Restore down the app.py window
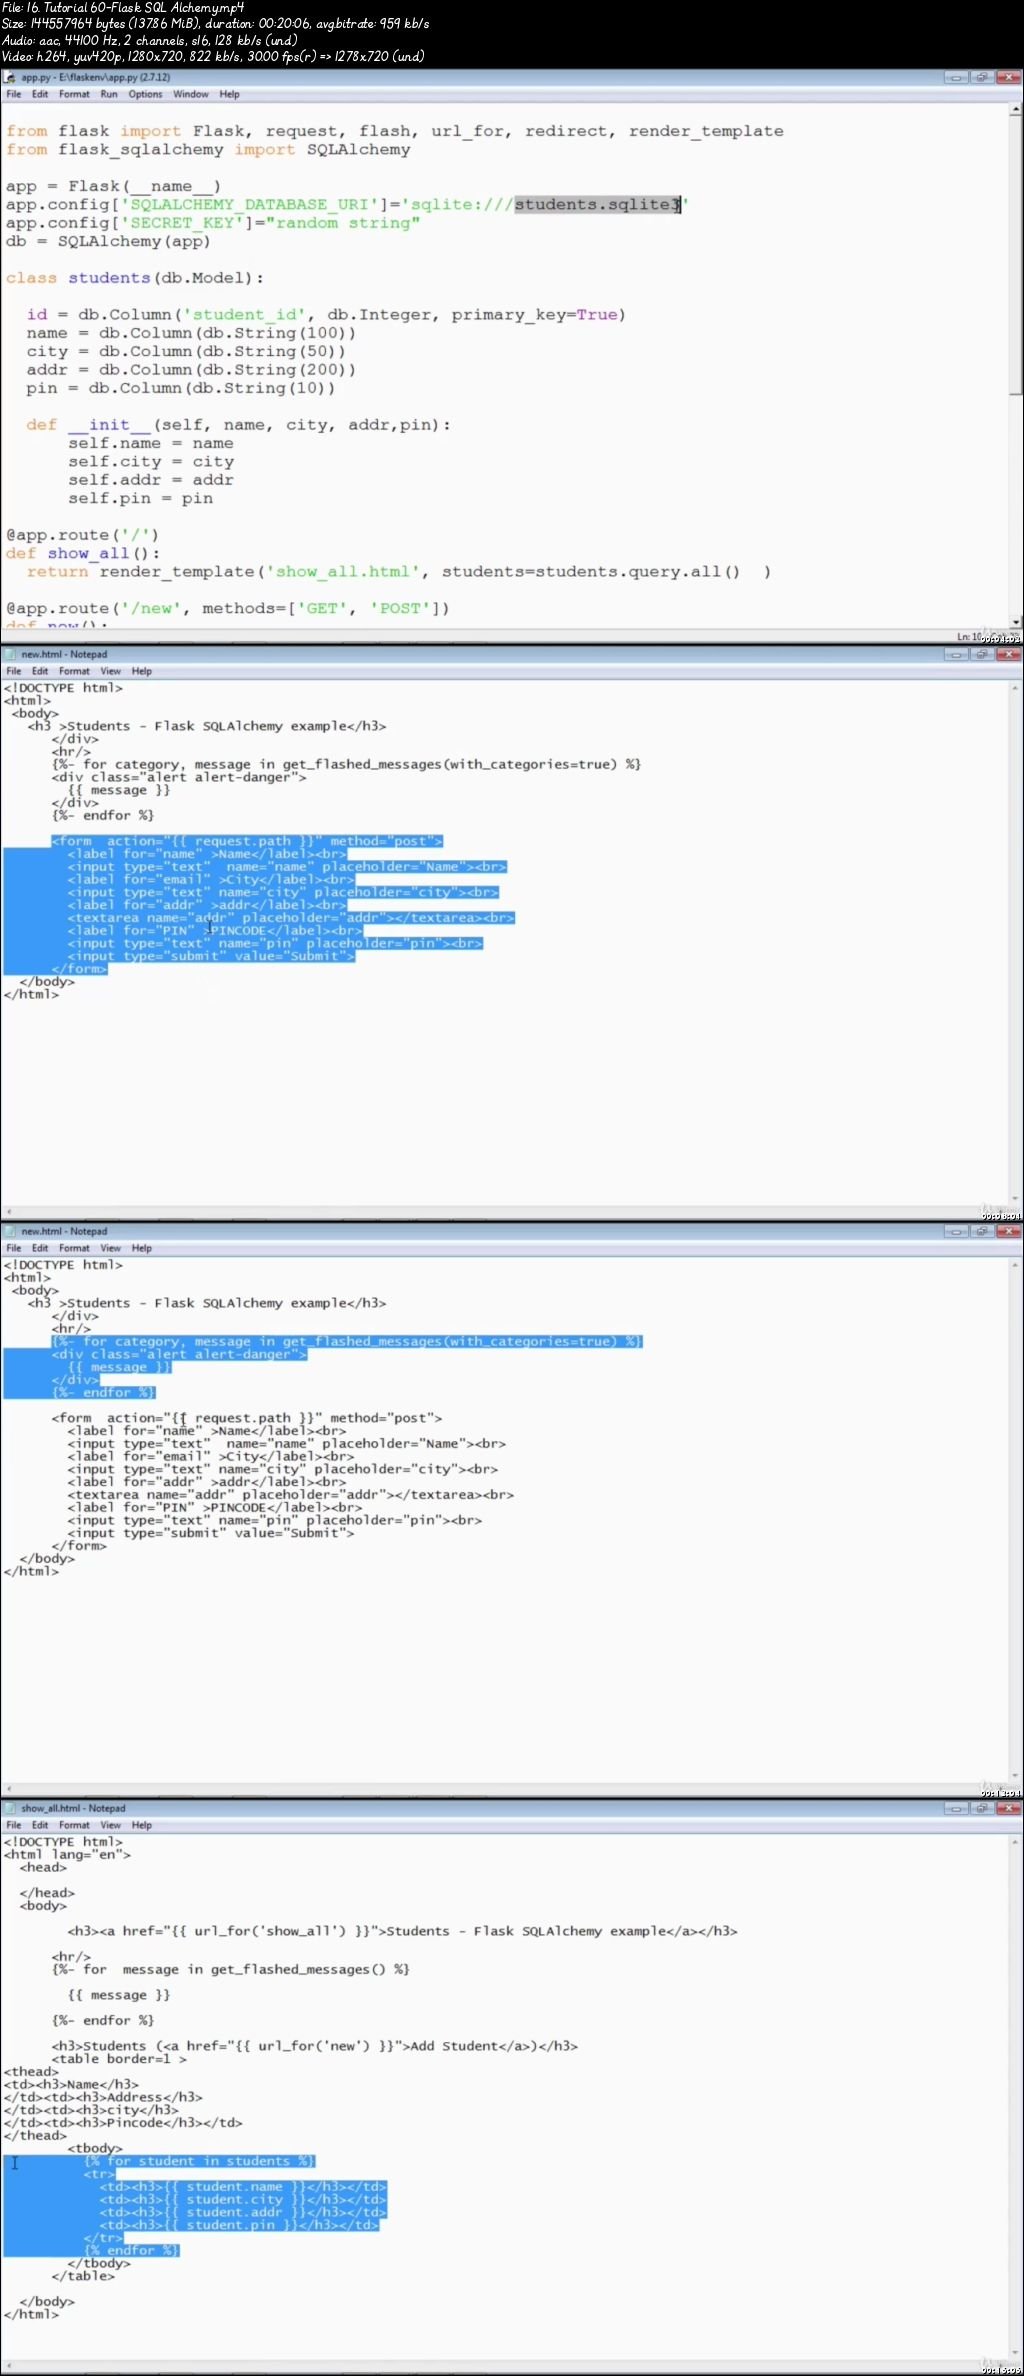Image resolution: width=1024 pixels, height=2376 pixels. tap(981, 77)
